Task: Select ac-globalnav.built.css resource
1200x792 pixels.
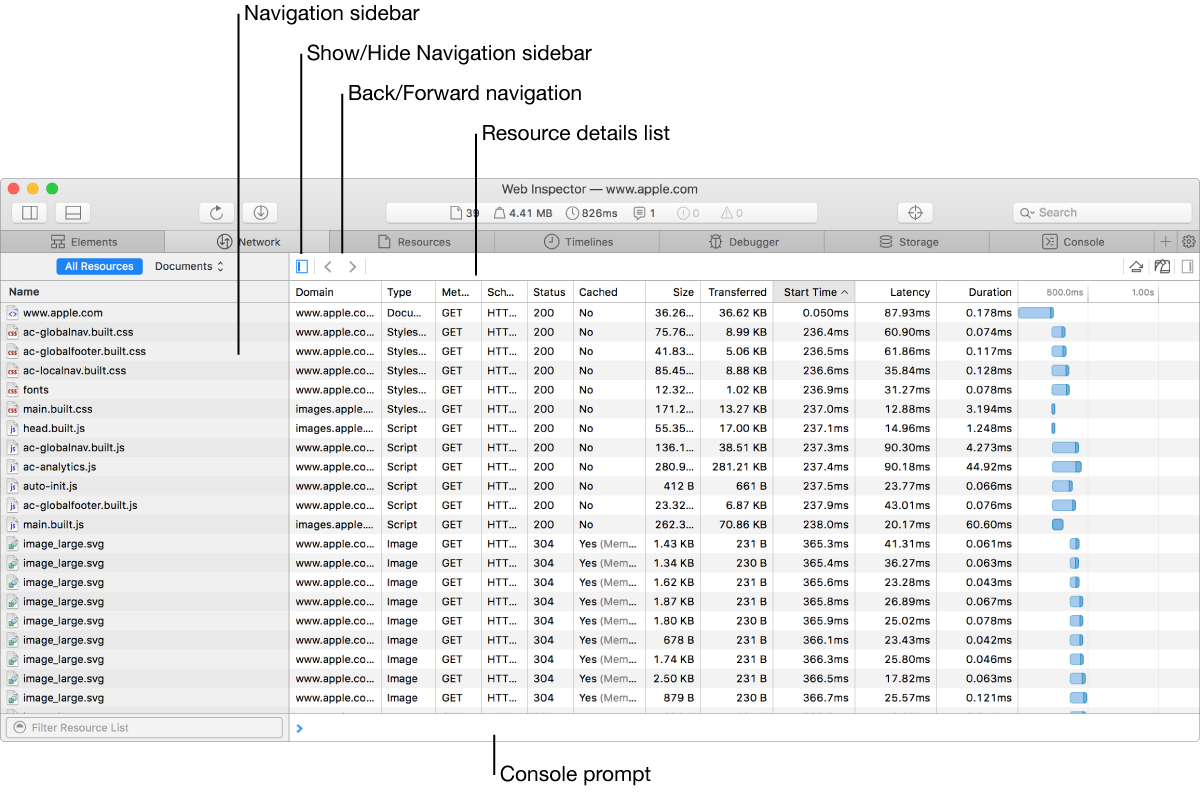Action: [x=144, y=332]
